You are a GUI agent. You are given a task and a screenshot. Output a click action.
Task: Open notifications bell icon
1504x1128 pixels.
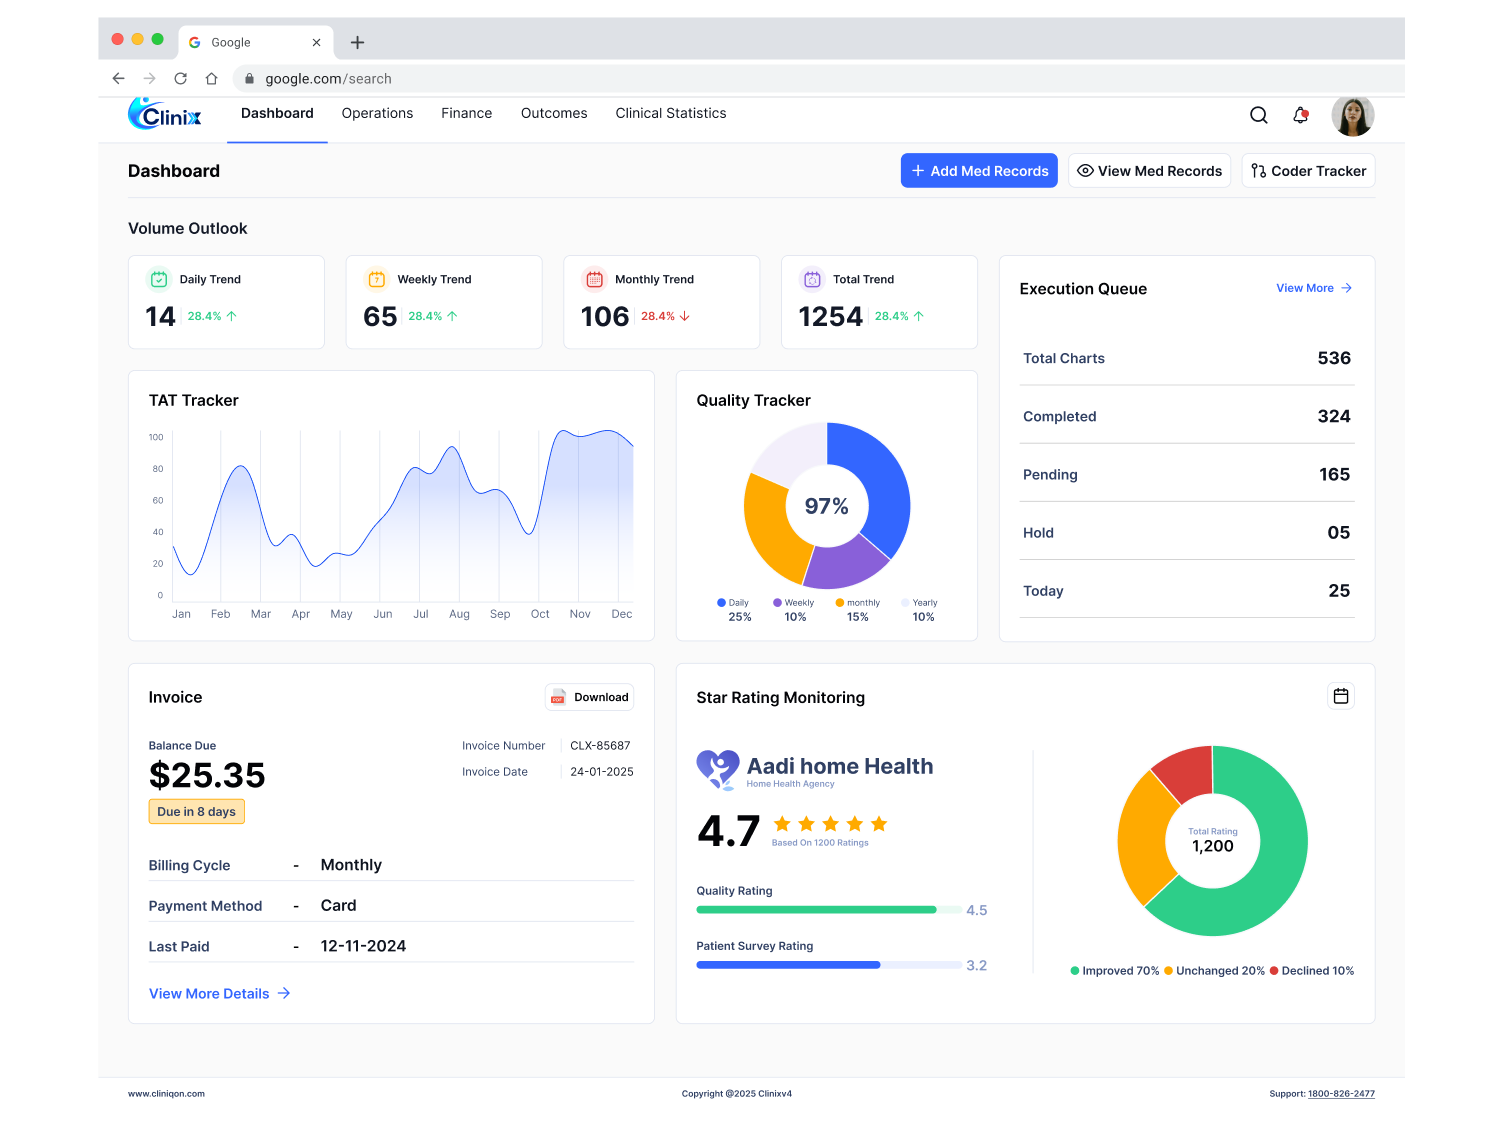(1300, 115)
